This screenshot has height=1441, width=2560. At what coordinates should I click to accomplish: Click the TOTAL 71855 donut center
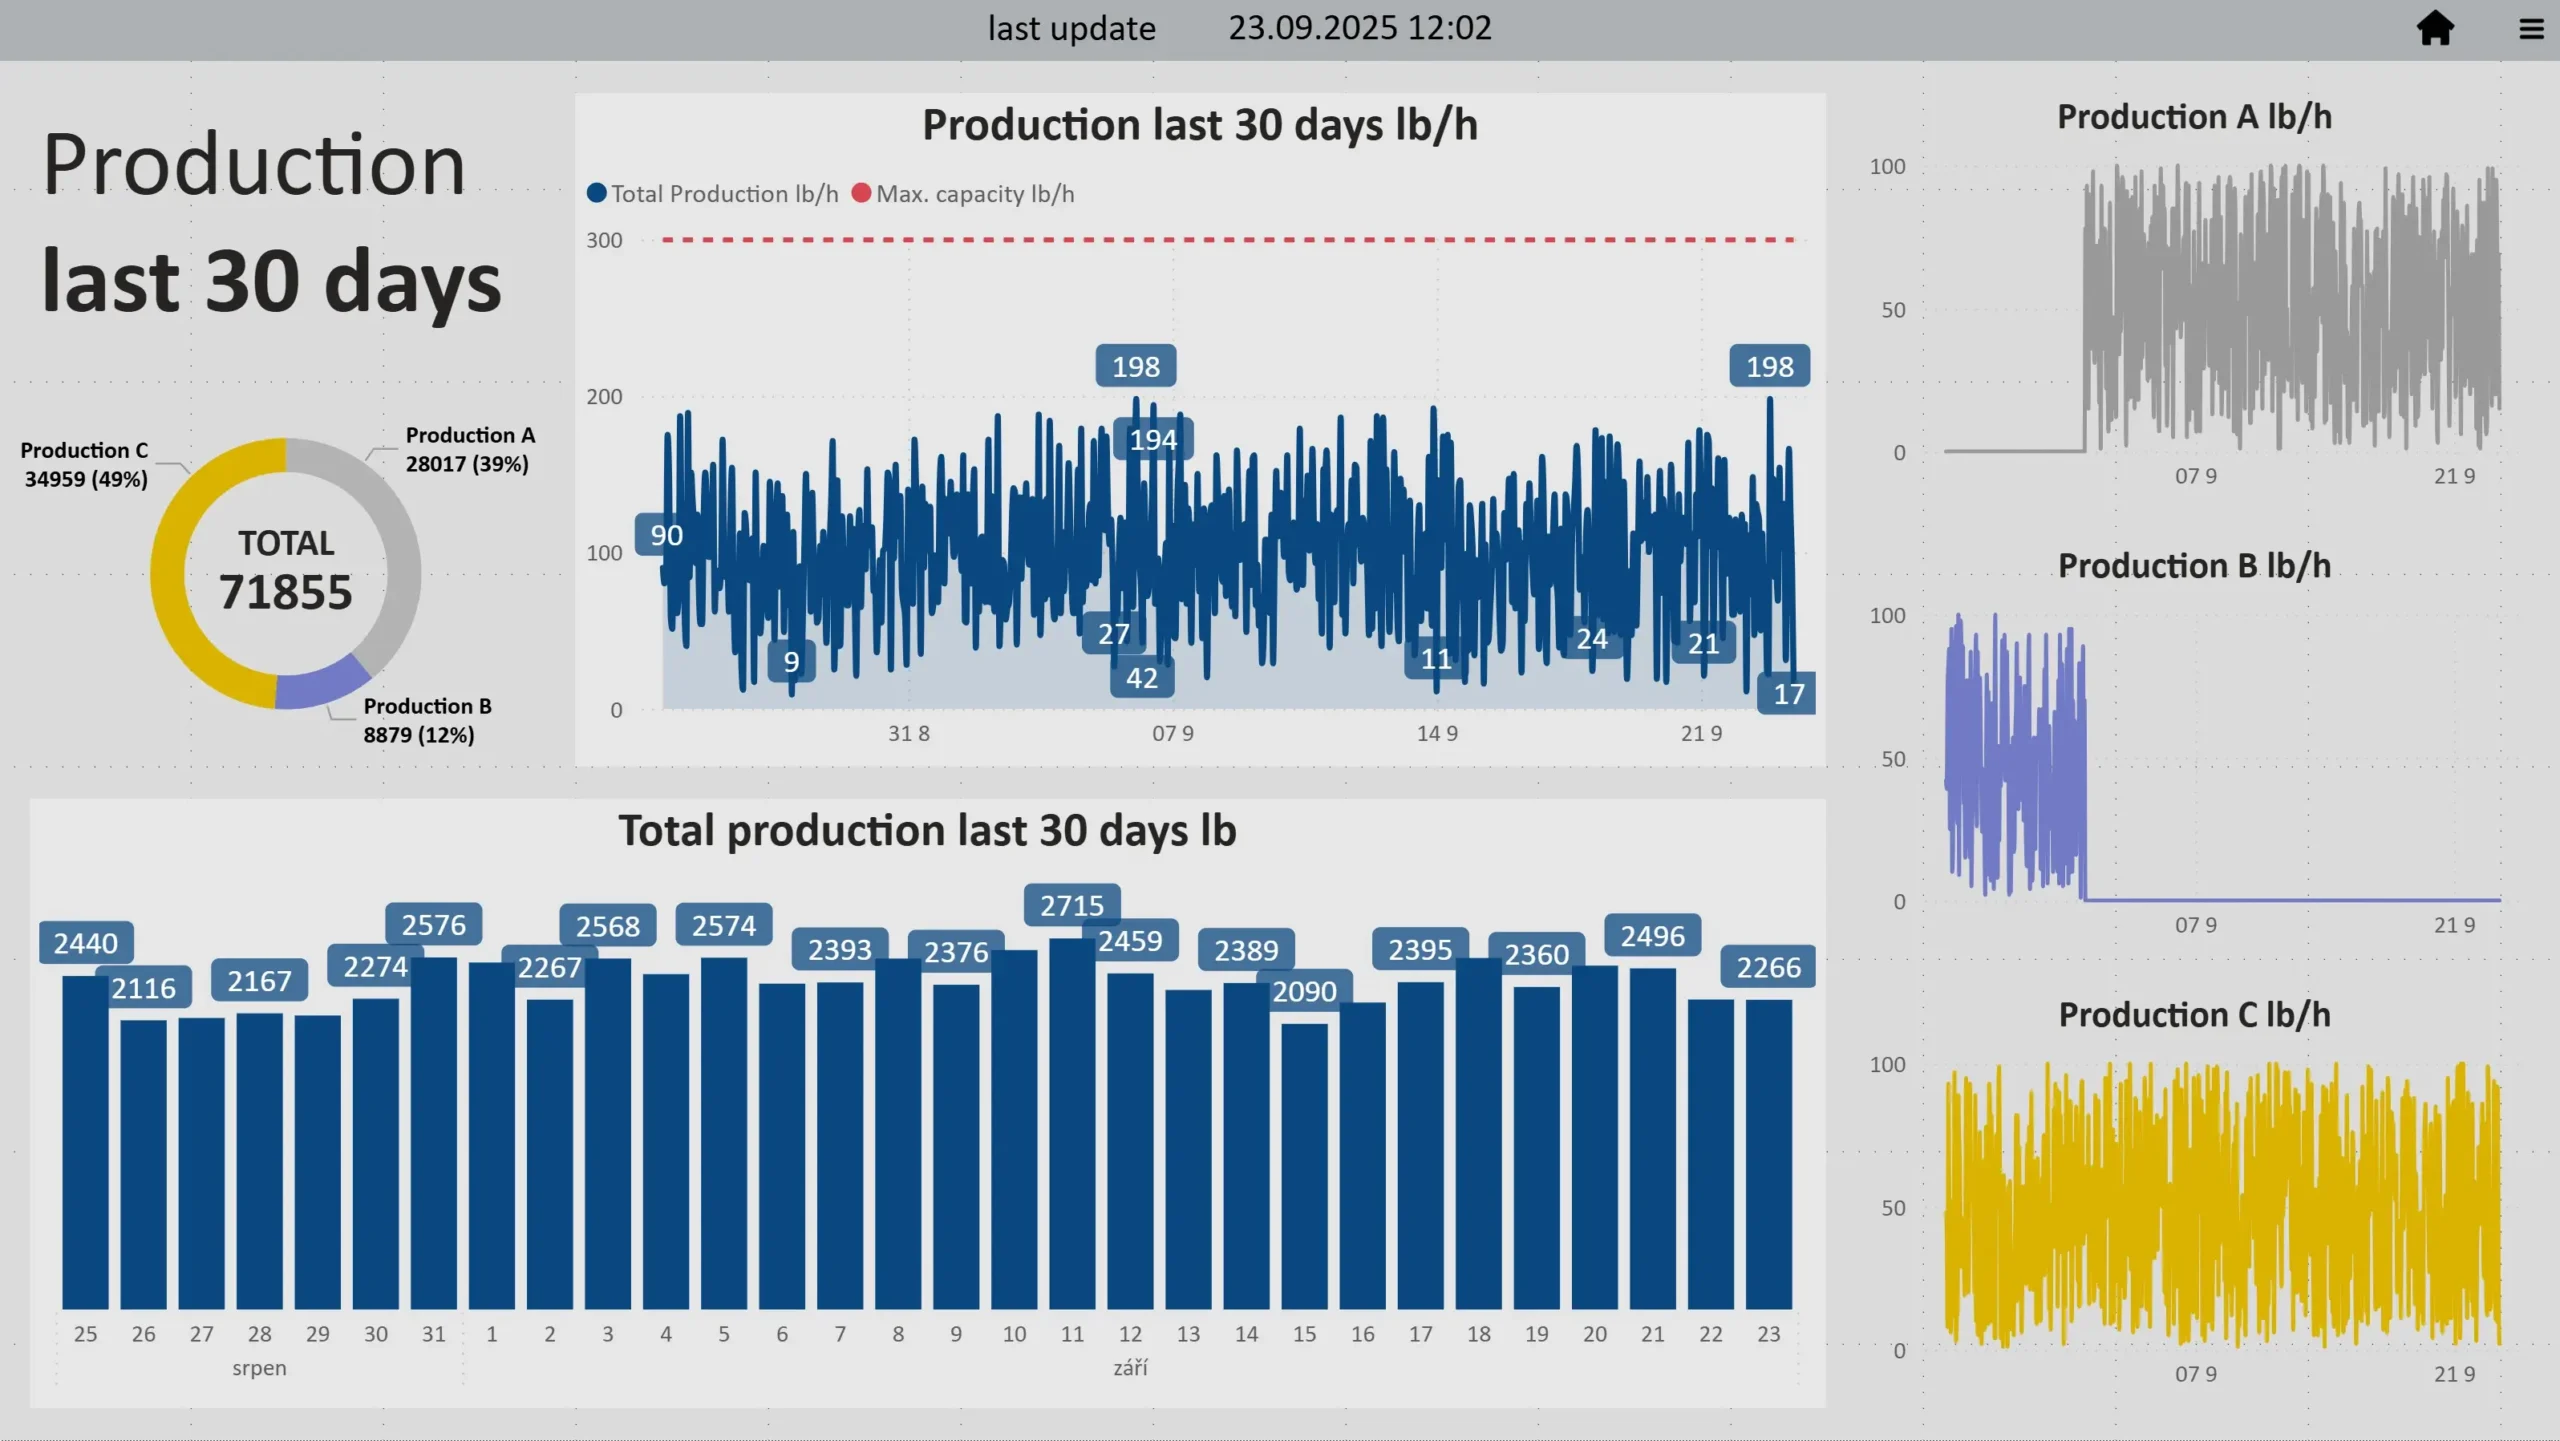click(x=286, y=572)
